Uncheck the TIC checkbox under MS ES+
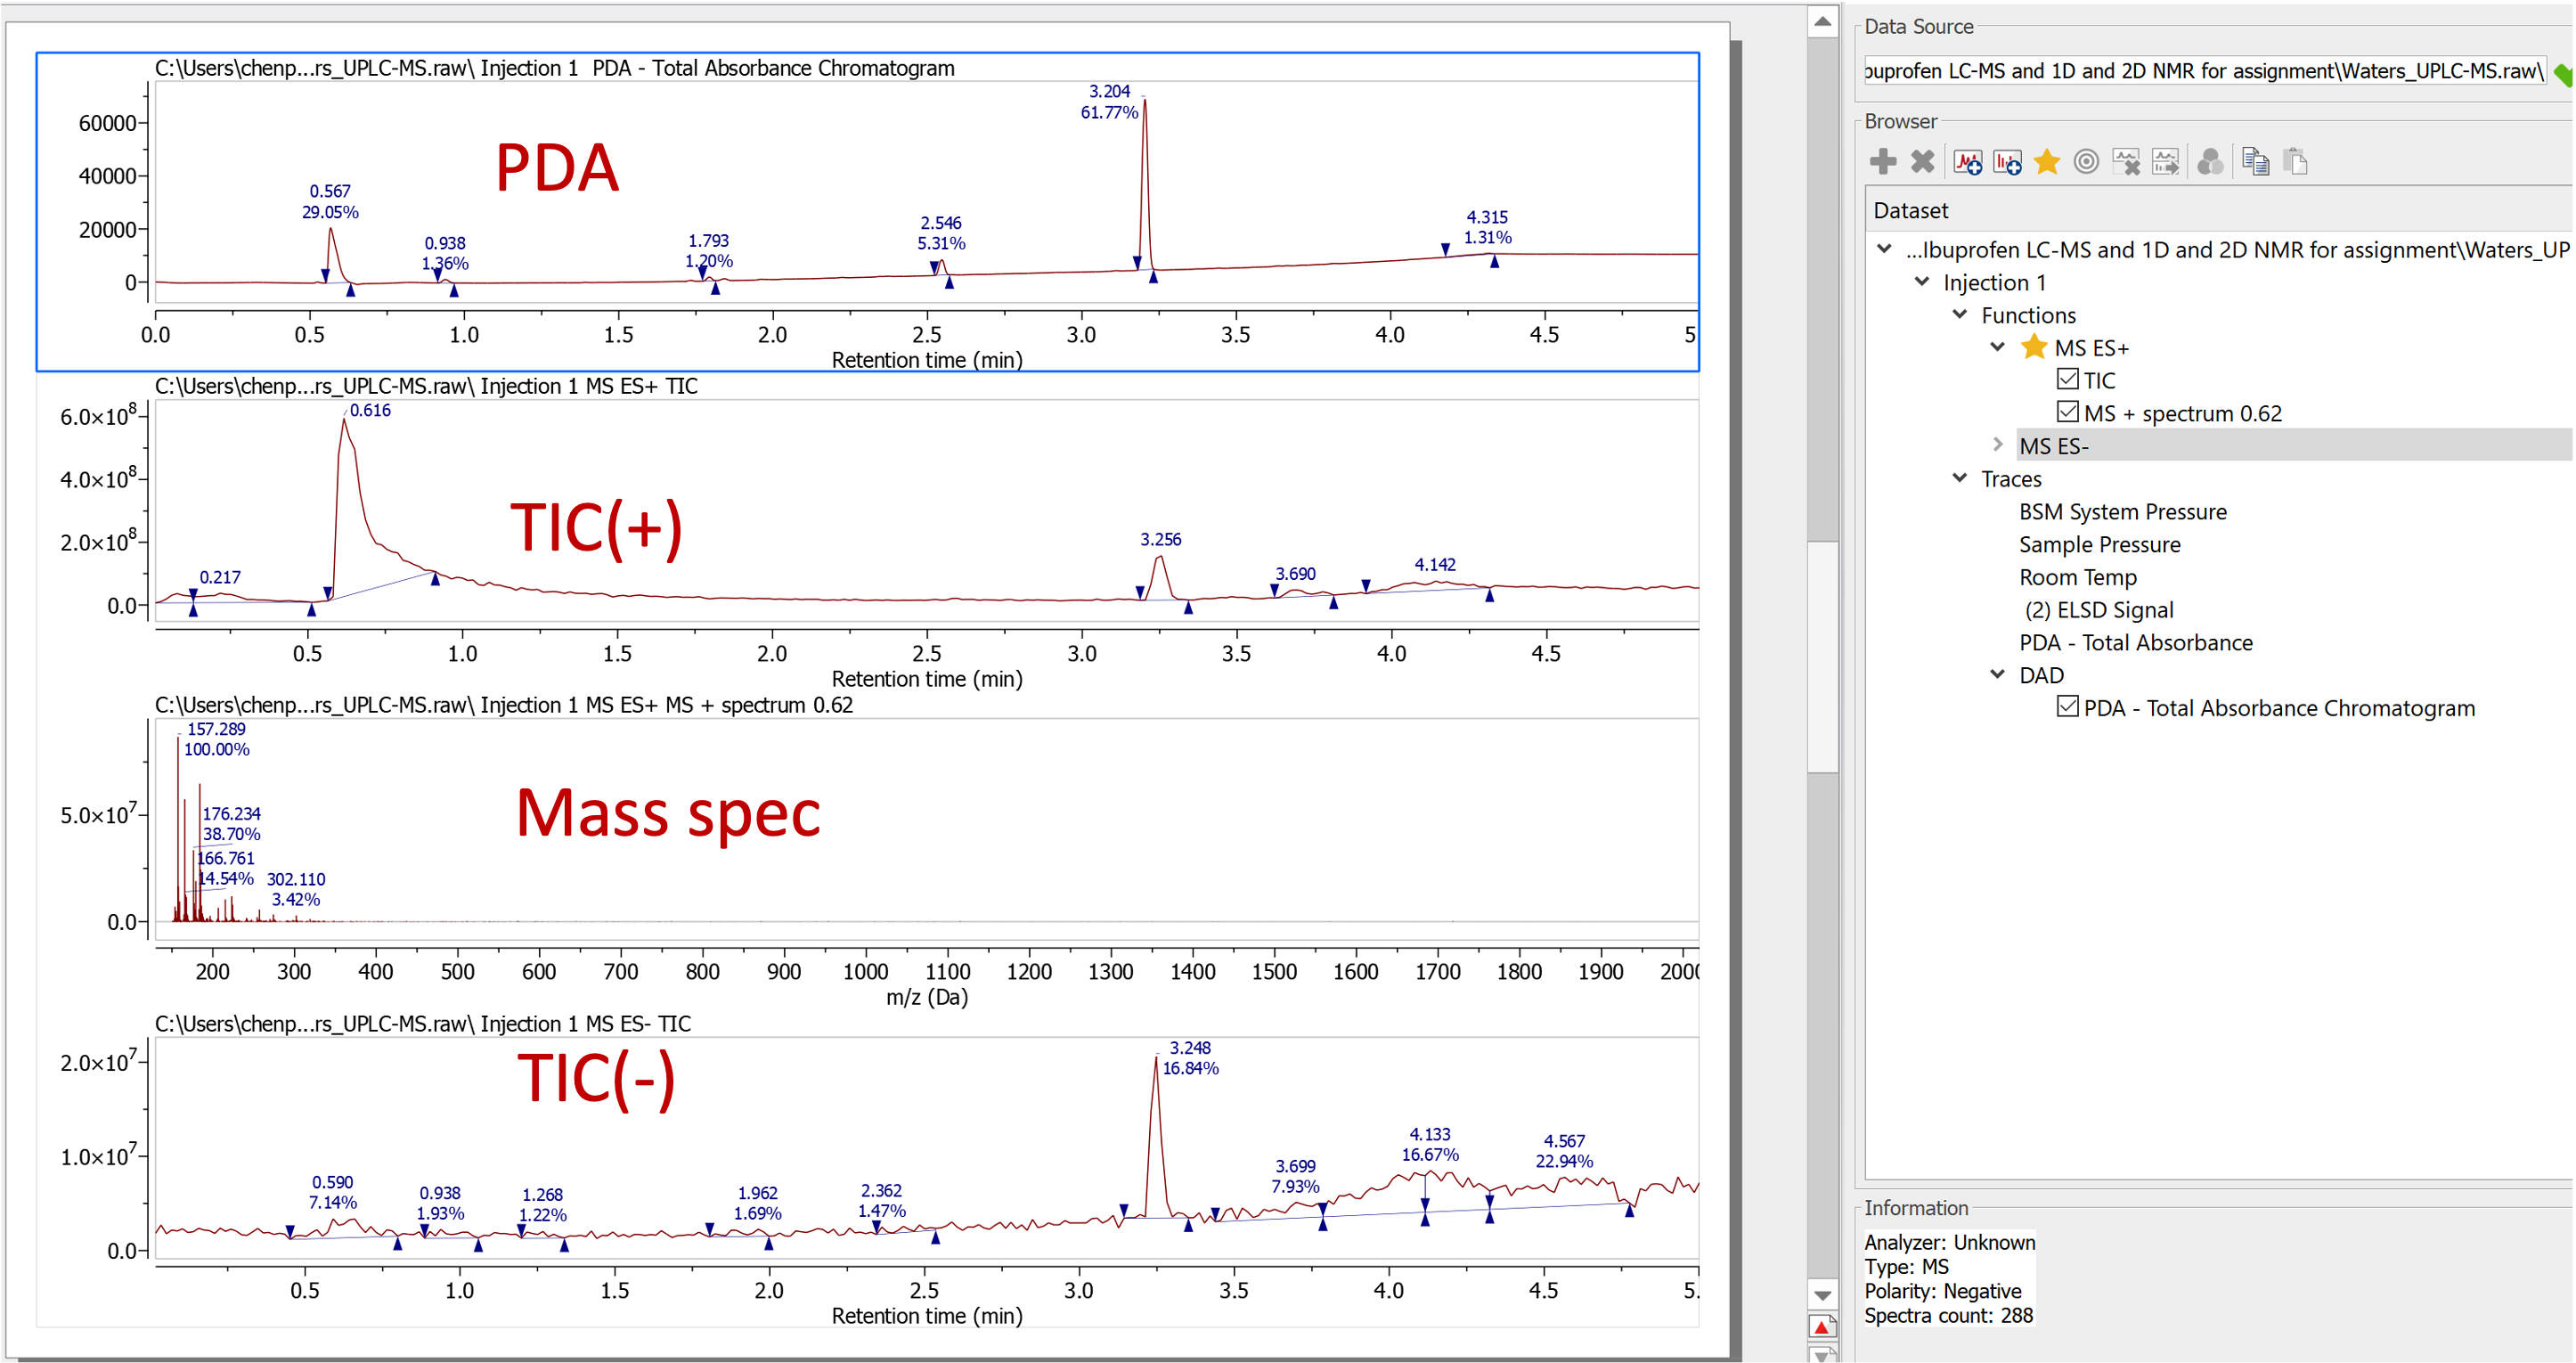This screenshot has height=1363, width=2576. [x=2068, y=379]
